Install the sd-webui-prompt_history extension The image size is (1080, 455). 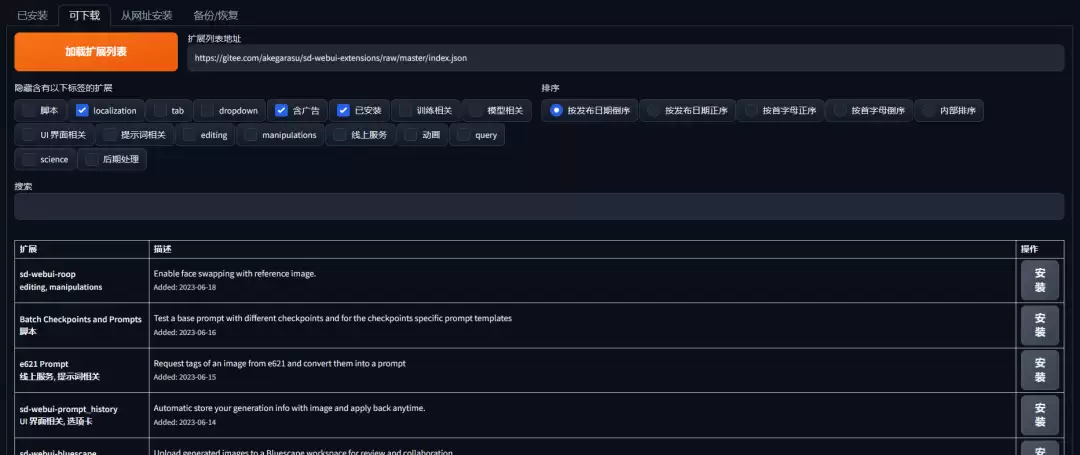coord(1040,414)
